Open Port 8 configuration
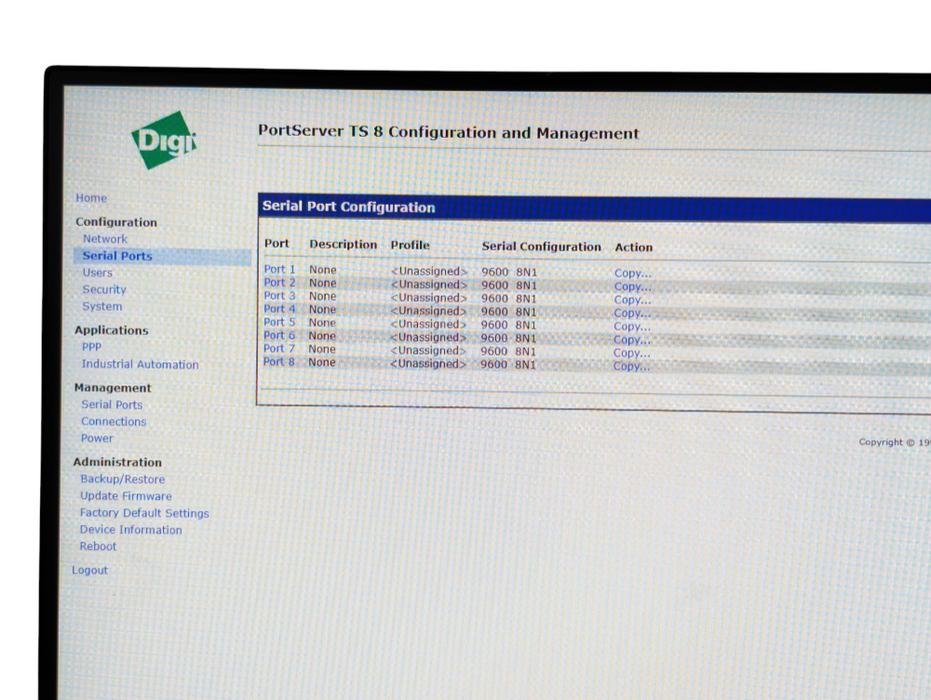The width and height of the screenshot is (931, 700). tap(278, 362)
